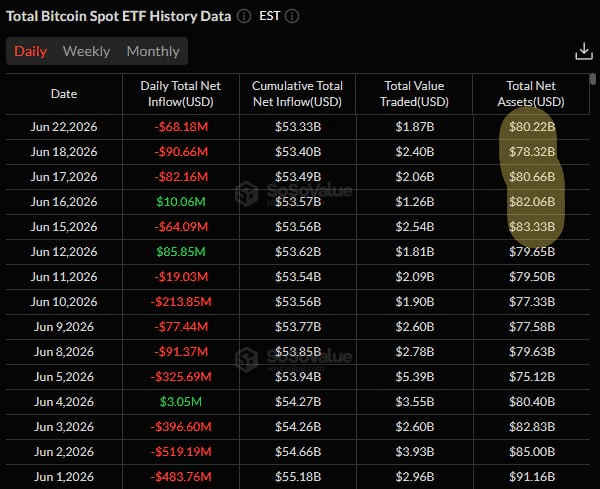The width and height of the screenshot is (600, 489).
Task: Click the Cumulative Total Net Inflow header
Action: 297,94
